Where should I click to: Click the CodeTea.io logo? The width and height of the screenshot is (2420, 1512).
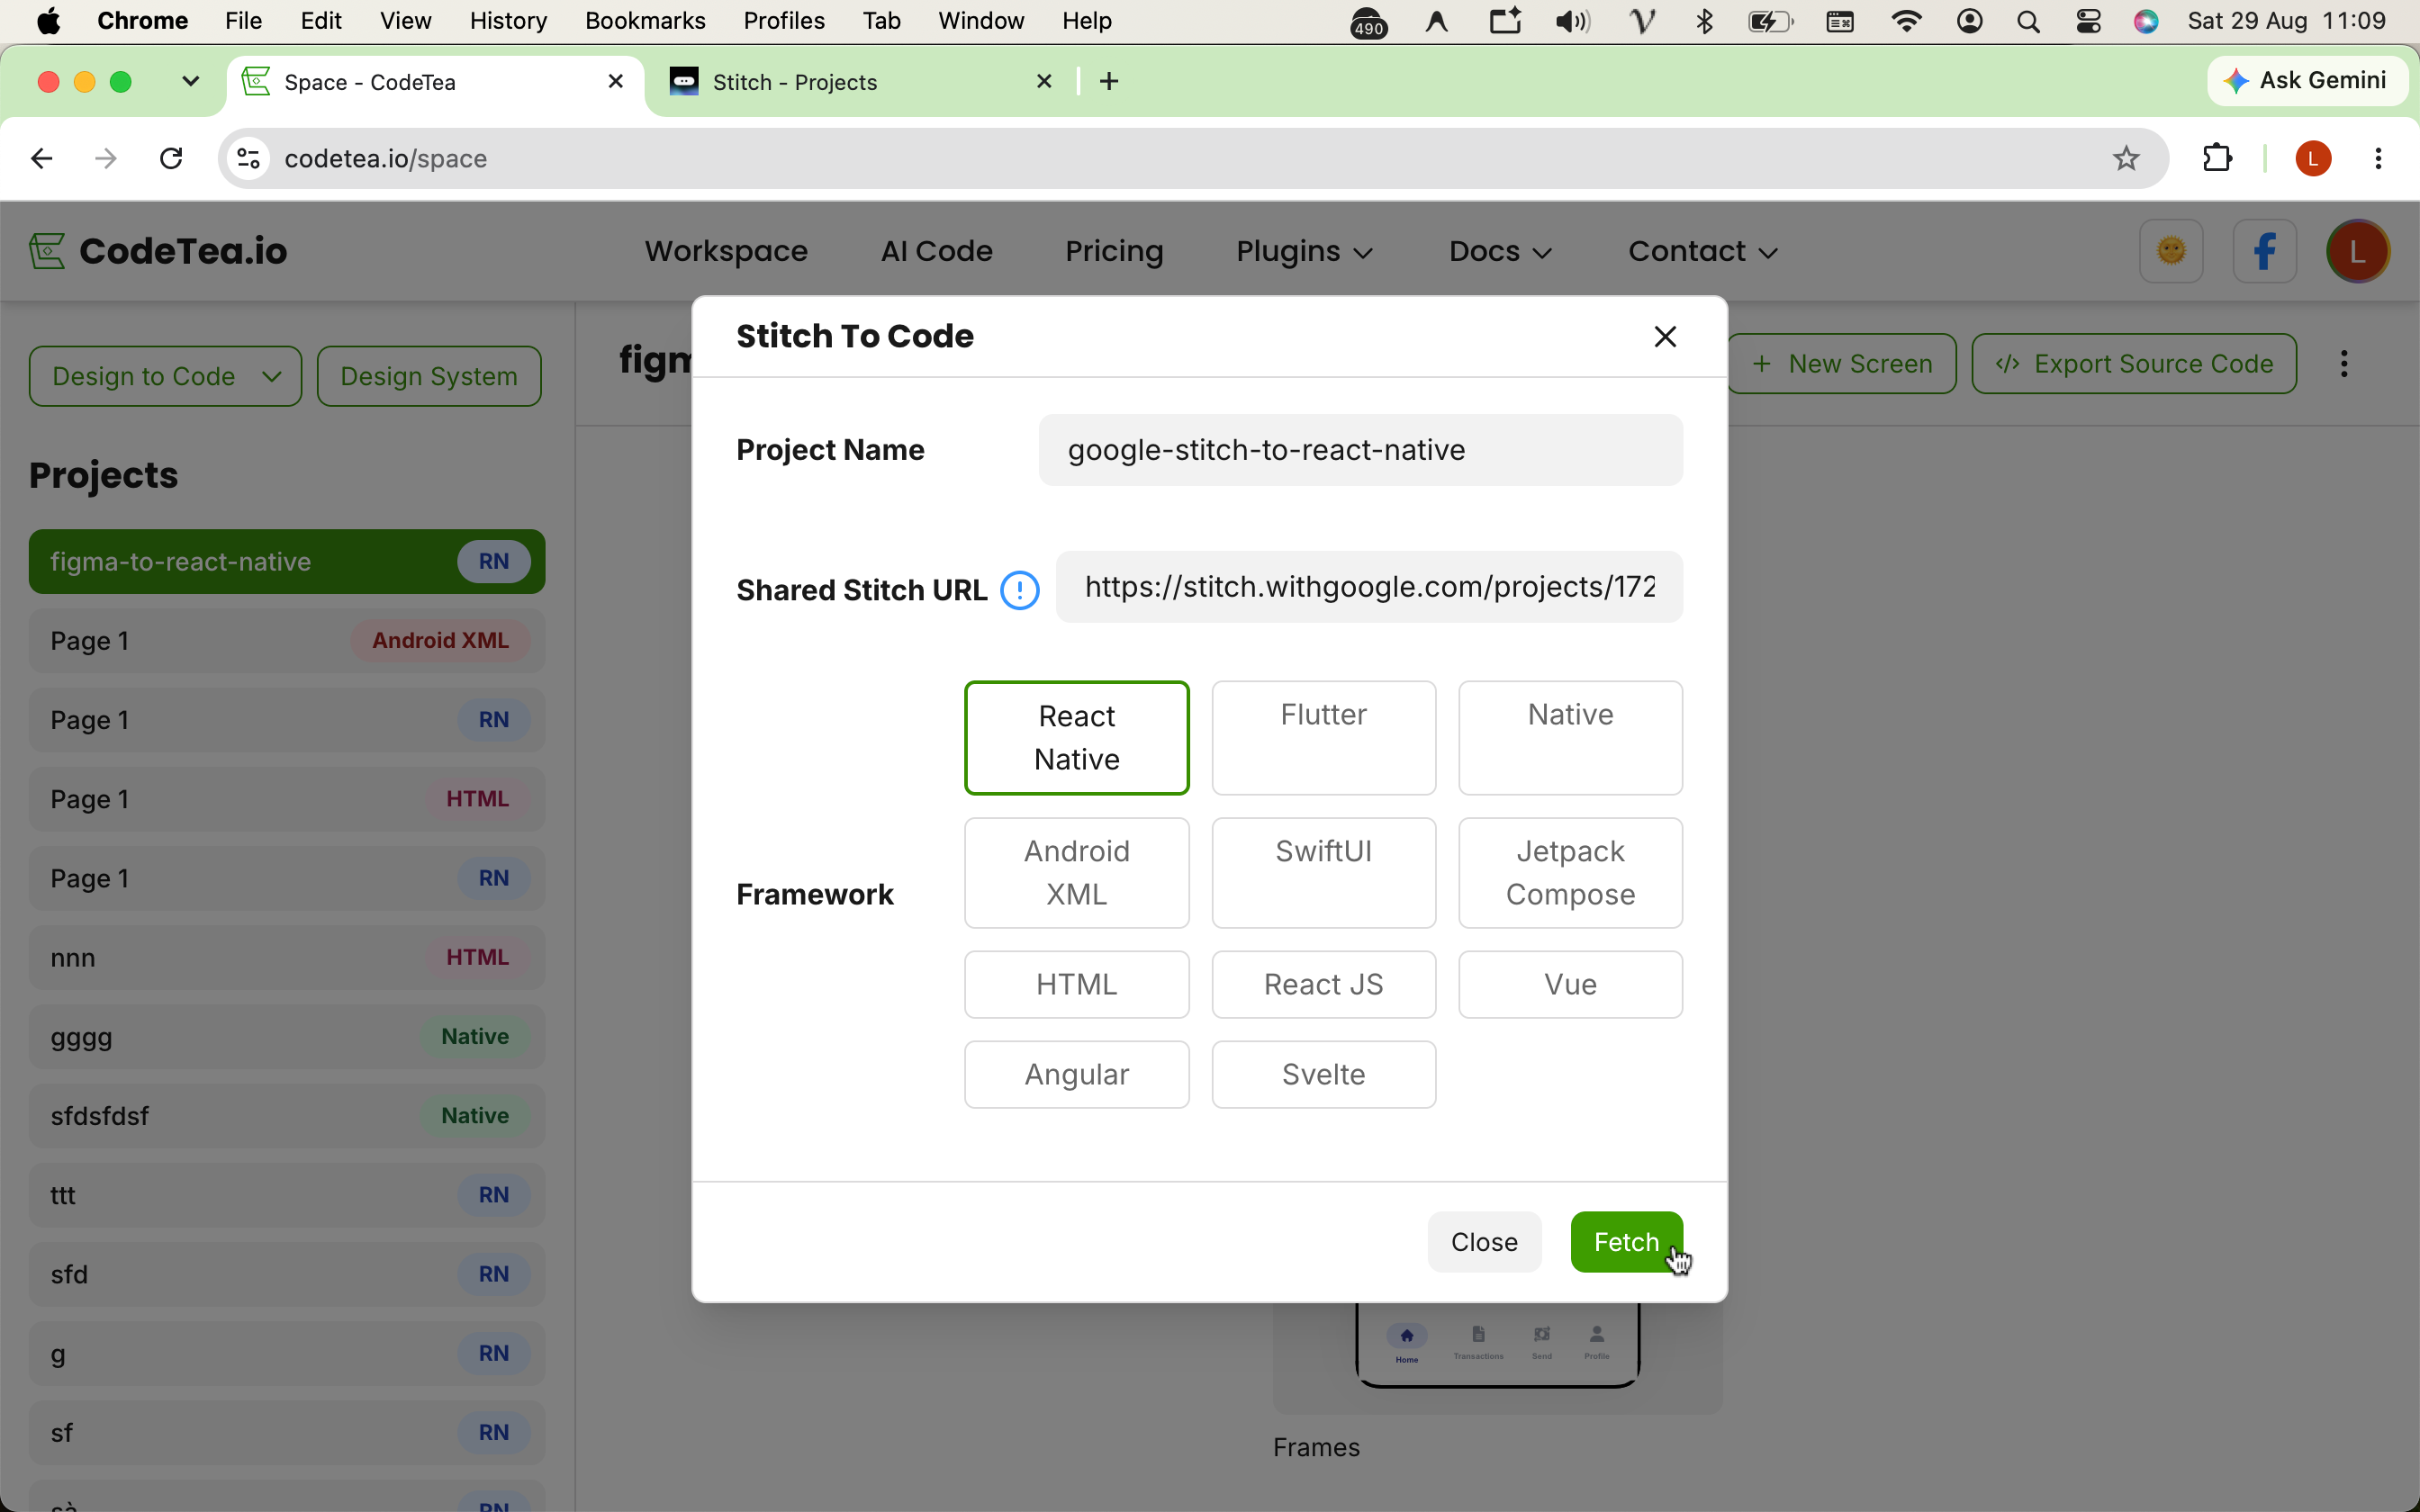[158, 251]
